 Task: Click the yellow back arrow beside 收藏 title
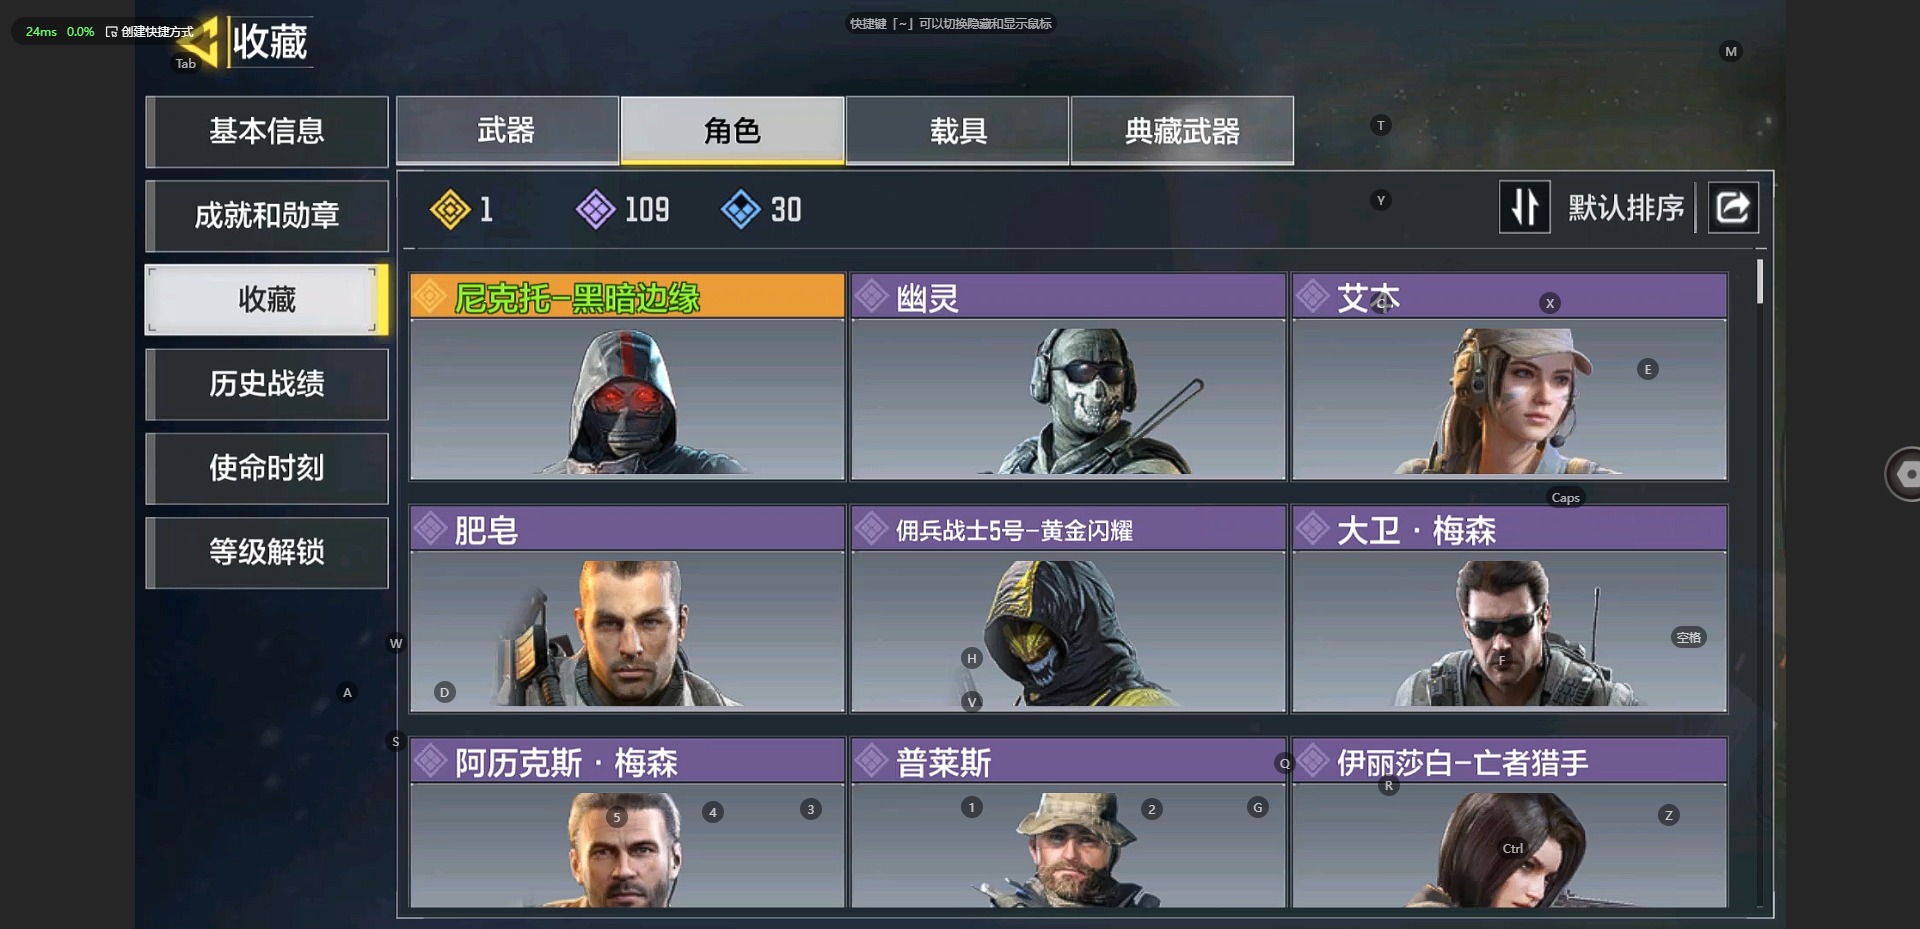click(x=201, y=44)
